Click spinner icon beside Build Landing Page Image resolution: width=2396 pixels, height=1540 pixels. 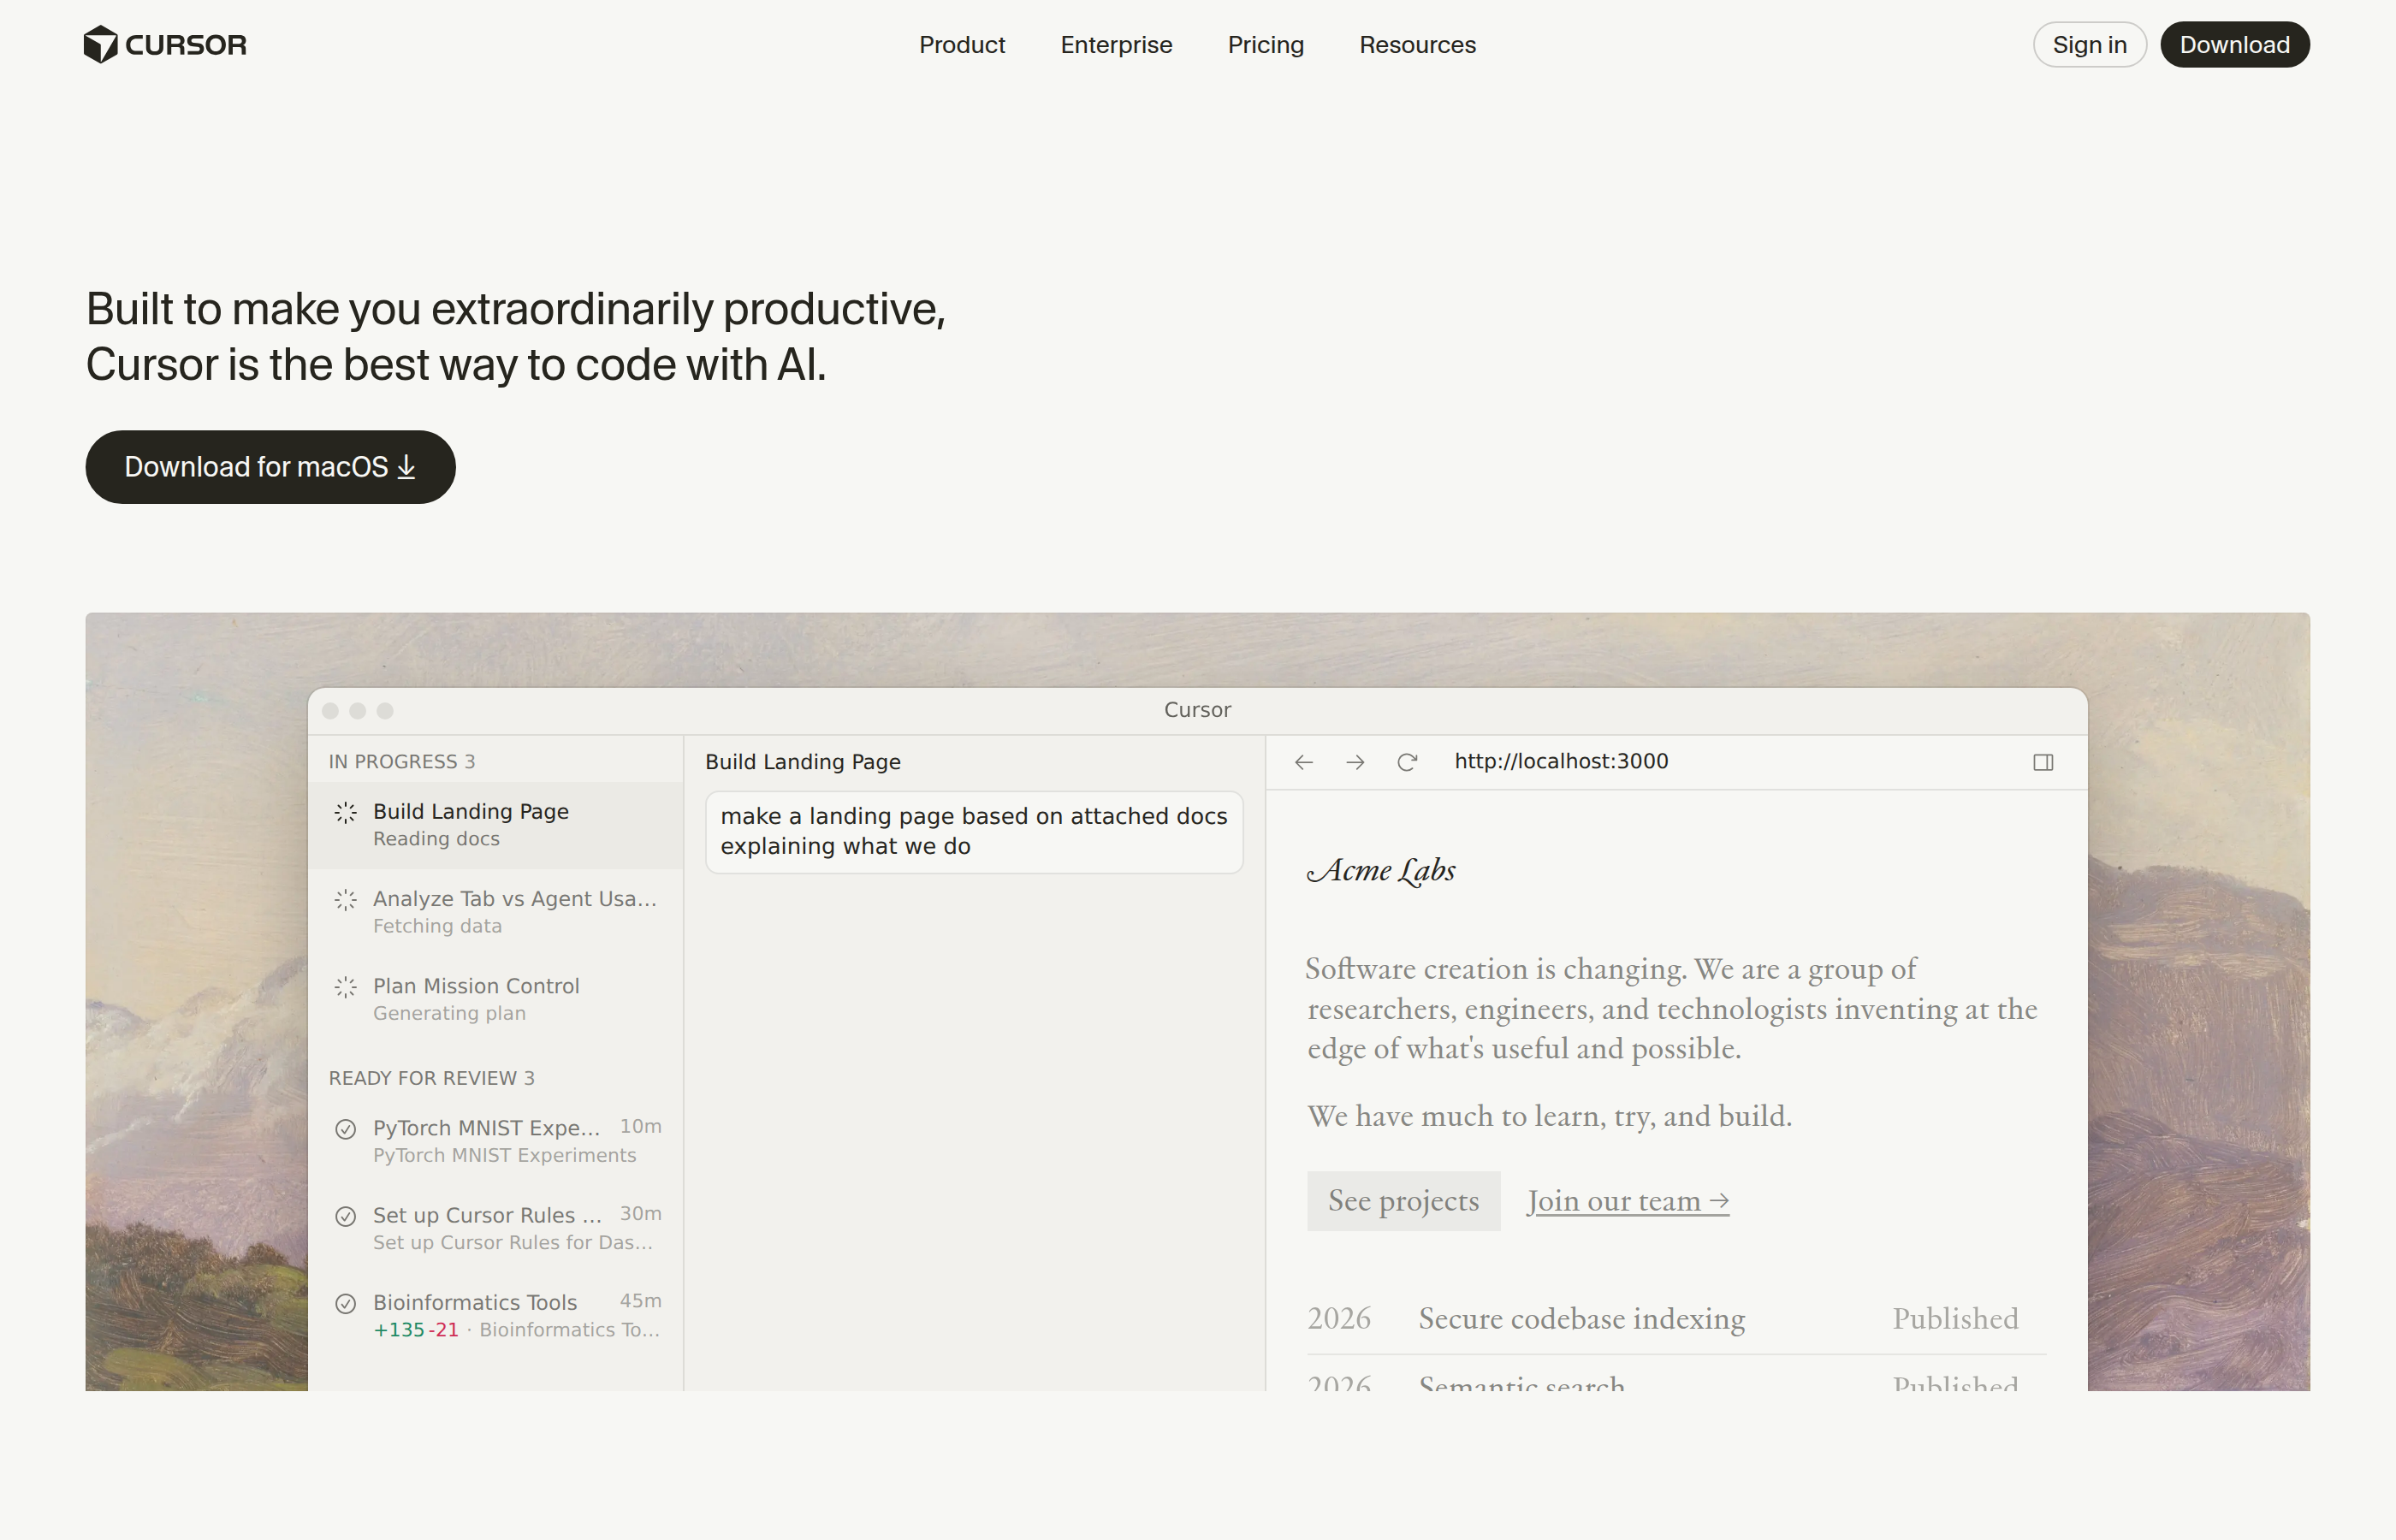coord(345,813)
